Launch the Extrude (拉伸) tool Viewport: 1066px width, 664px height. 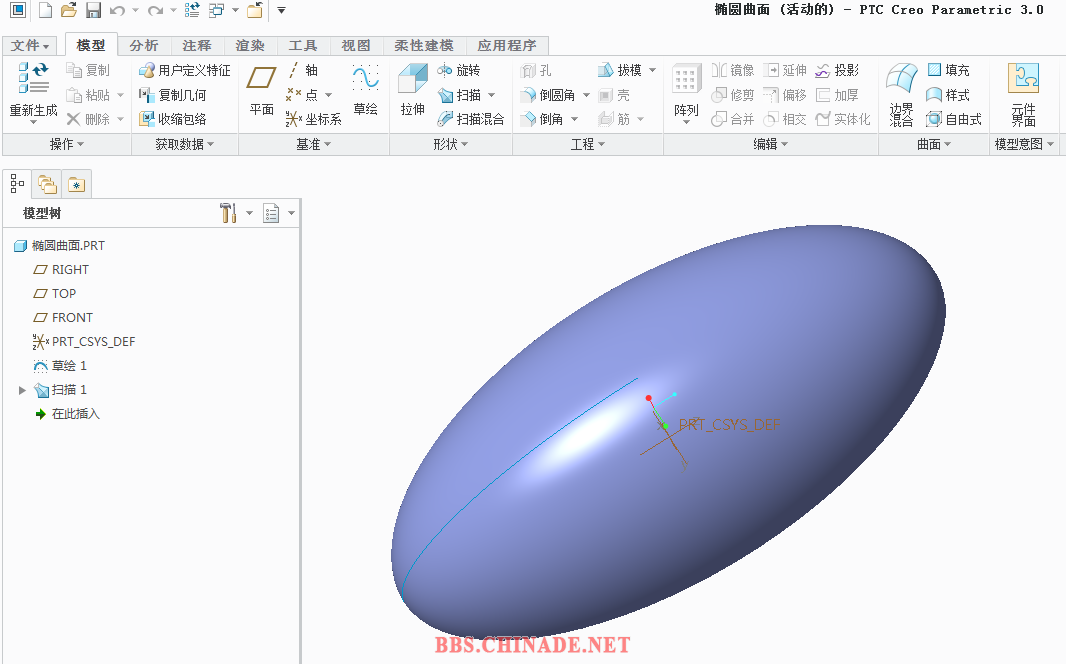click(413, 90)
